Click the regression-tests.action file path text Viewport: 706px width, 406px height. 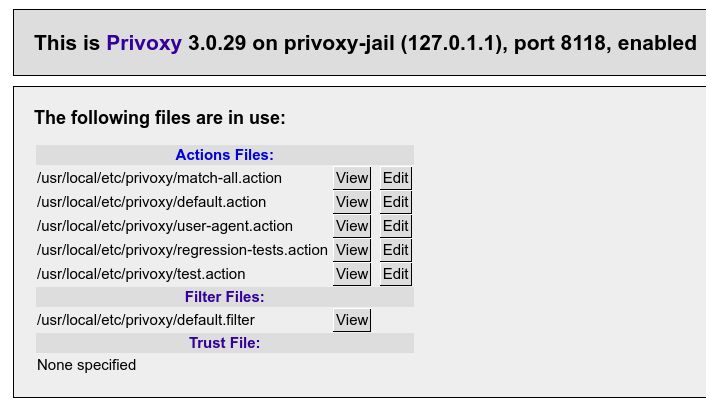(x=182, y=250)
